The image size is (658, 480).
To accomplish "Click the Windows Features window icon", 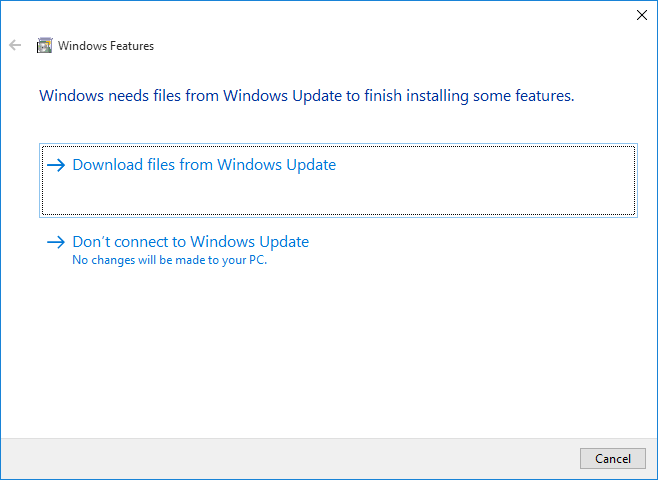I will 44,45.
